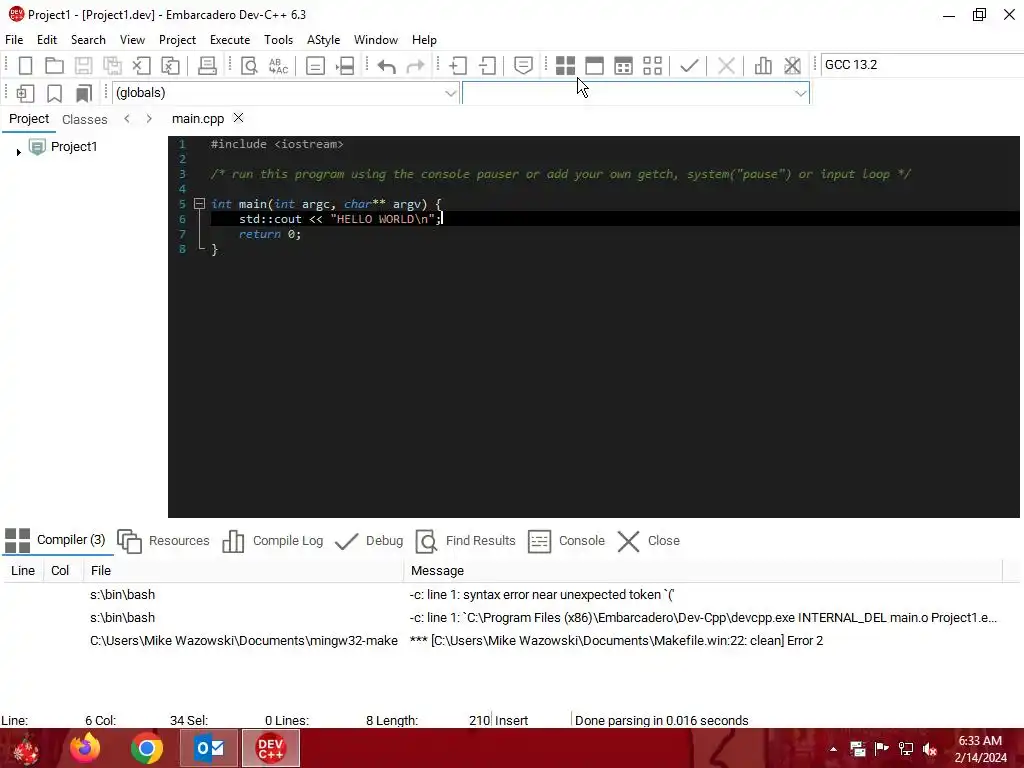Screen dimensions: 1024x768
Task: Open the Edit menu
Action: [x=47, y=40]
